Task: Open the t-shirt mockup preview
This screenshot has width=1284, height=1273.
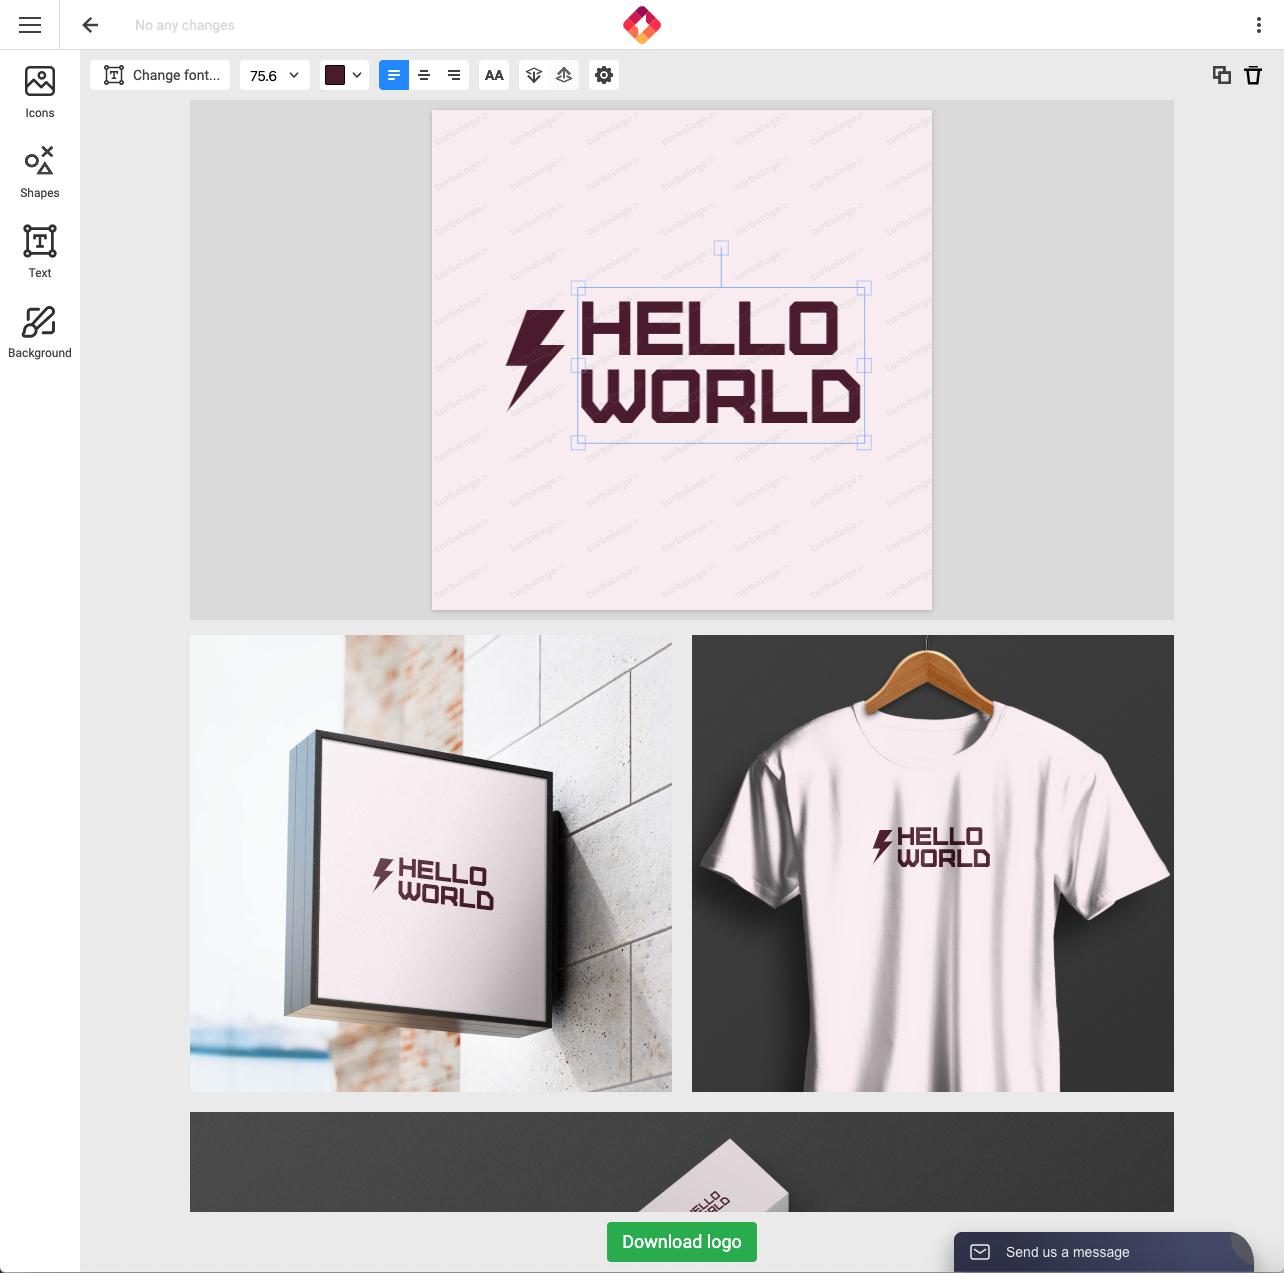Action: (933, 863)
